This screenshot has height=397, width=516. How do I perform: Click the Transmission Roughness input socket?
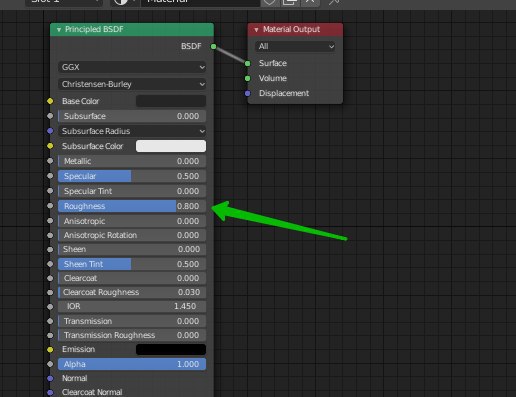[x=50, y=335]
